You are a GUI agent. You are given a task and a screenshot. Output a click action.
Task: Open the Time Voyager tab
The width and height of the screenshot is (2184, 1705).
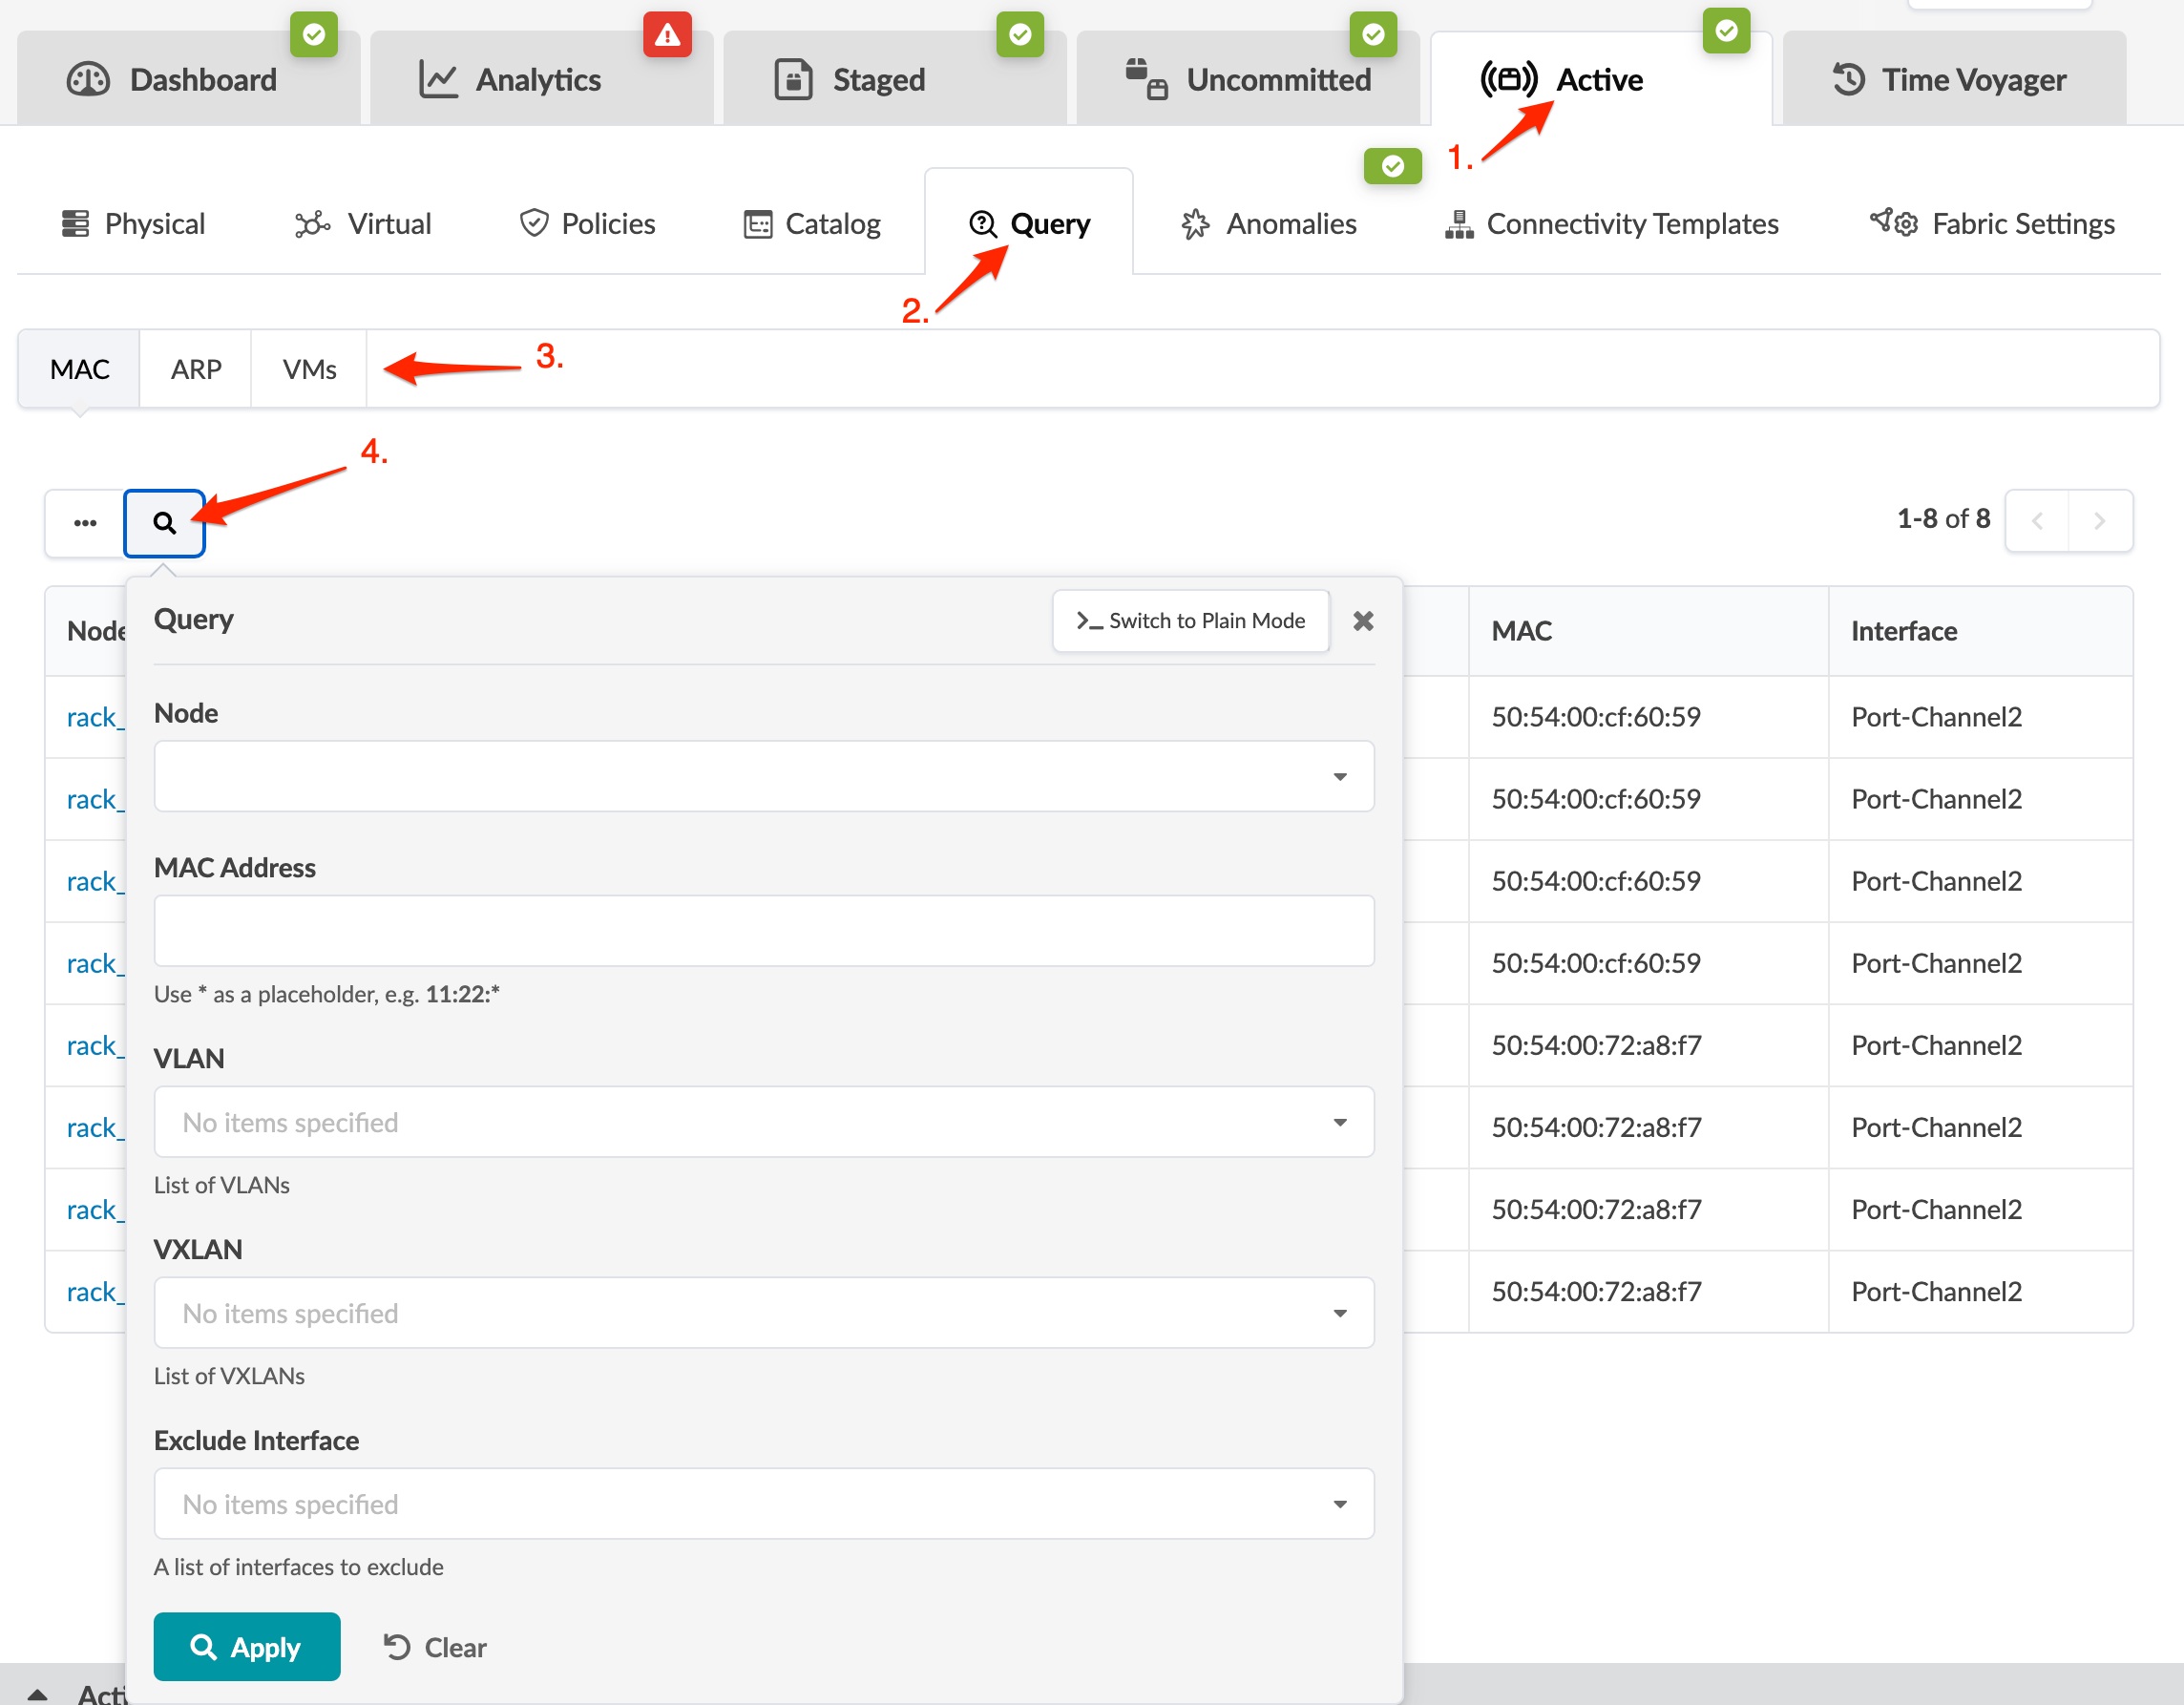coord(1952,80)
